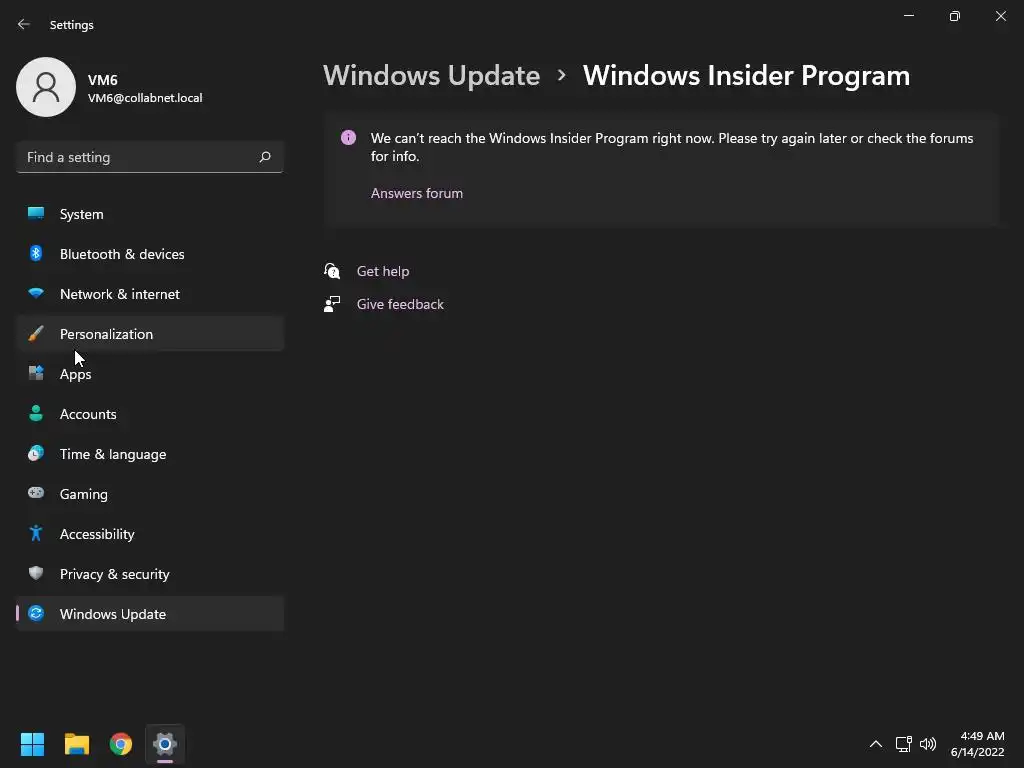This screenshot has height=768, width=1024.
Task: Open Apps settings
Action: click(x=150, y=374)
